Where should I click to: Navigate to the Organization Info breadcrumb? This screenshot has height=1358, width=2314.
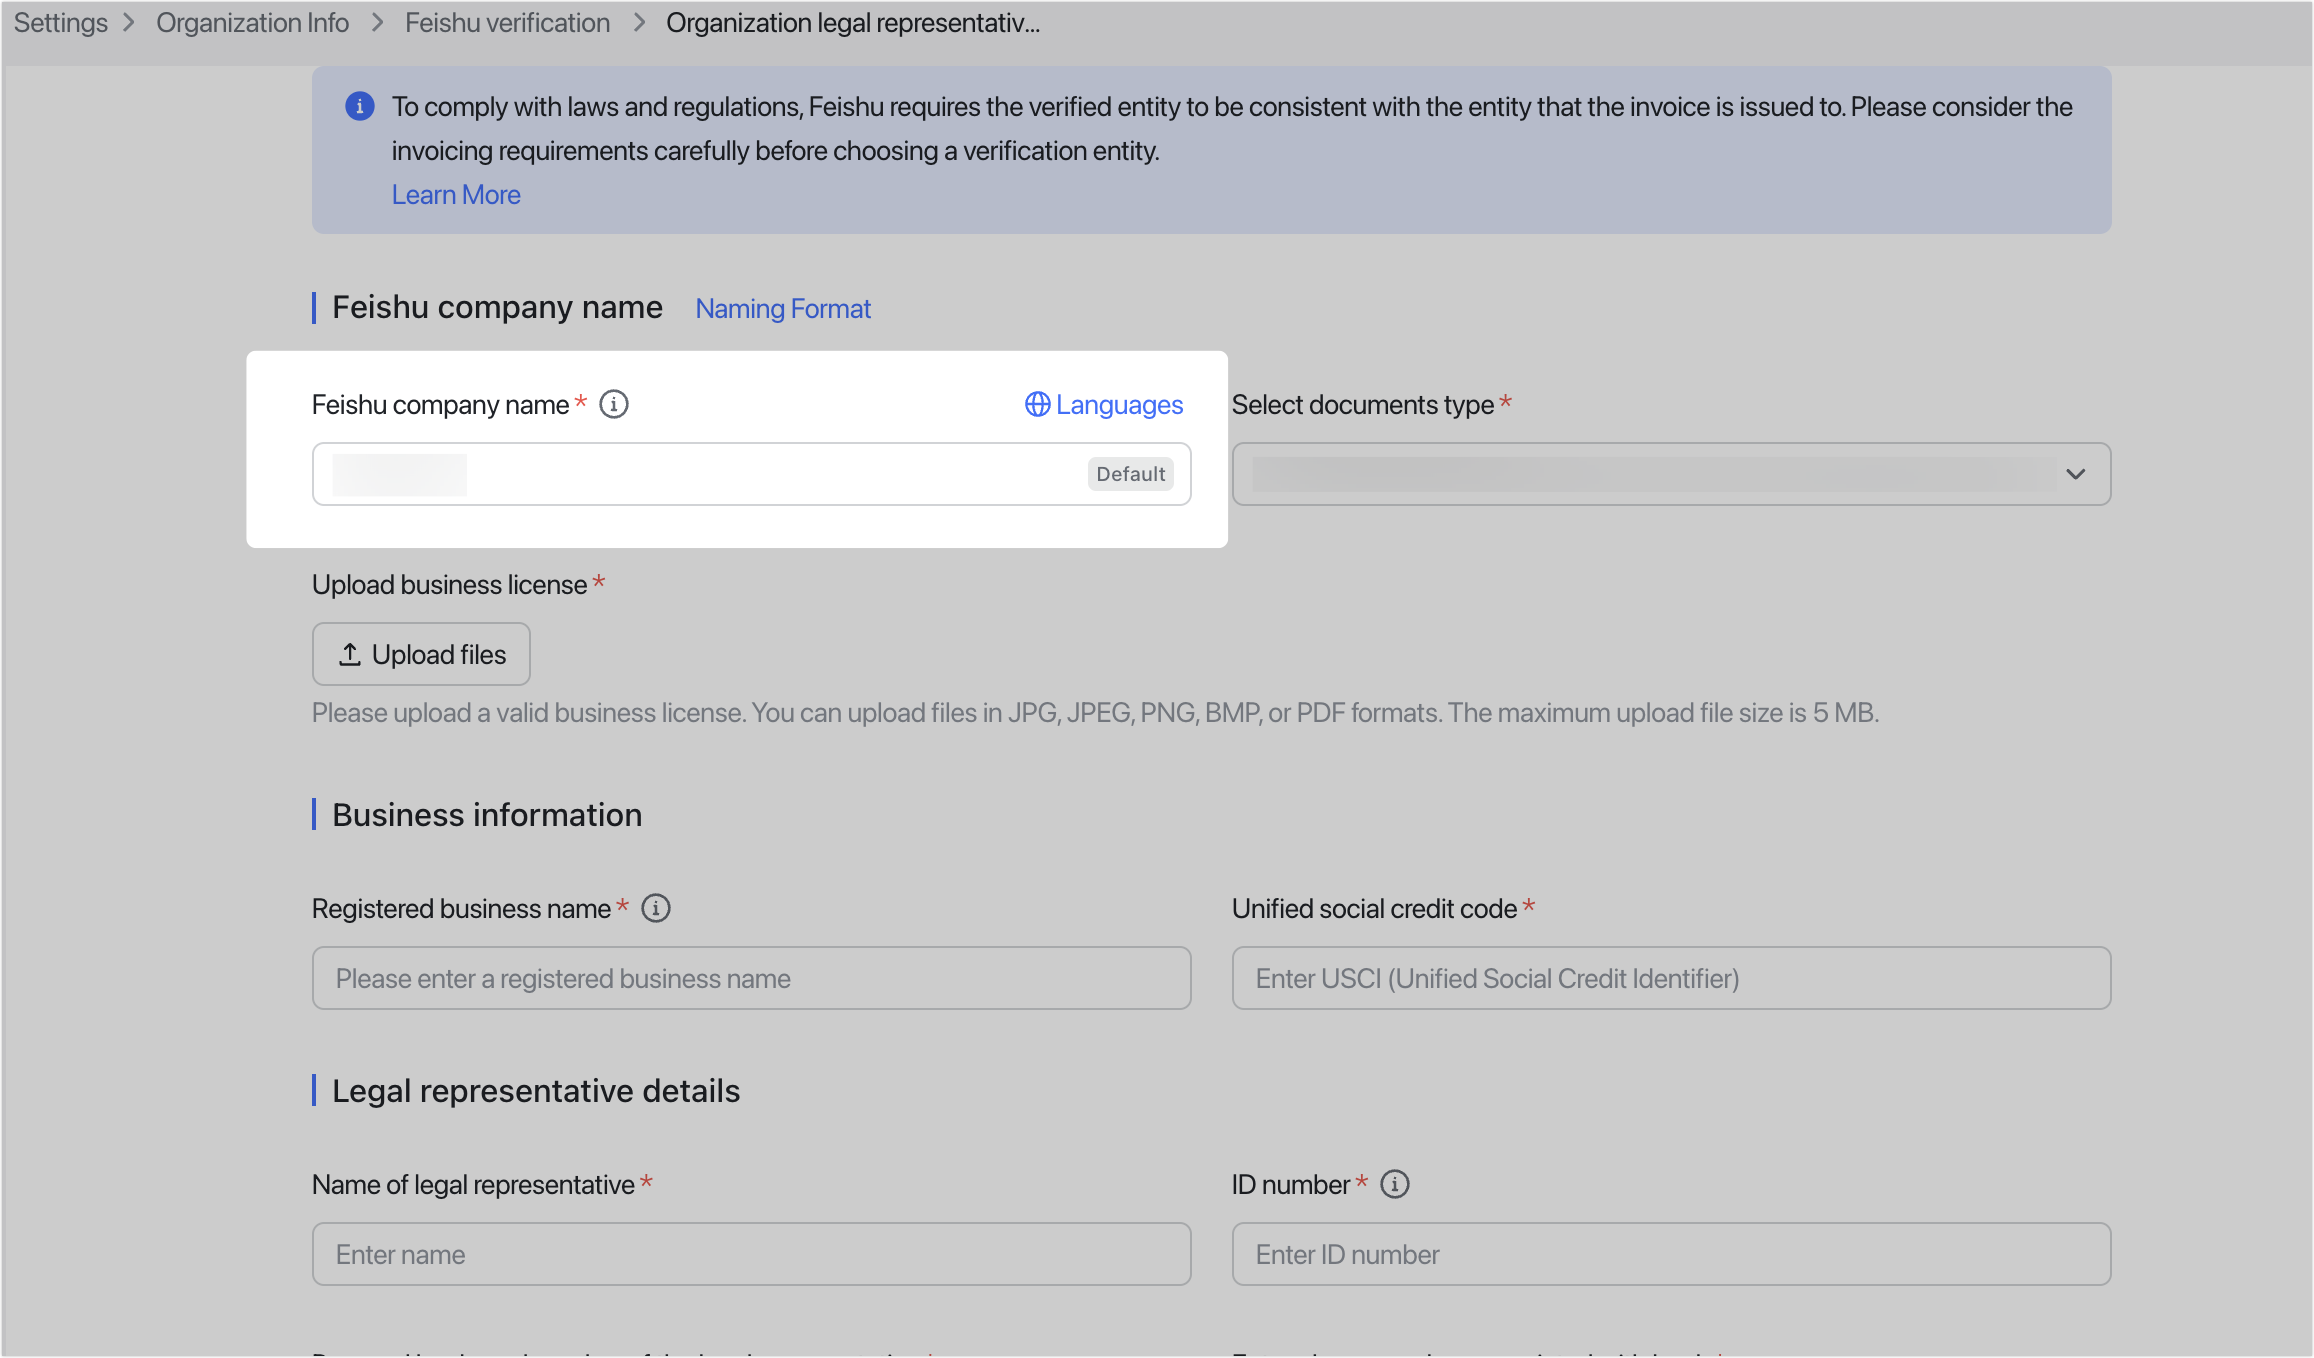[x=251, y=22]
